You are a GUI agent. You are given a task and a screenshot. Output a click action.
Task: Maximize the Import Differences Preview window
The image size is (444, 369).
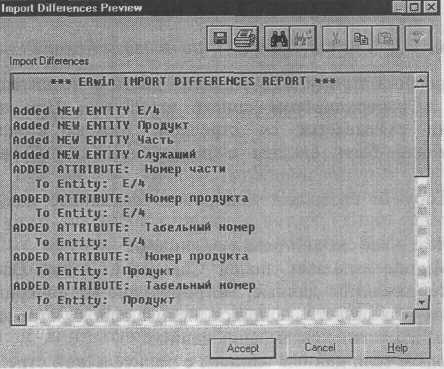coord(415,7)
